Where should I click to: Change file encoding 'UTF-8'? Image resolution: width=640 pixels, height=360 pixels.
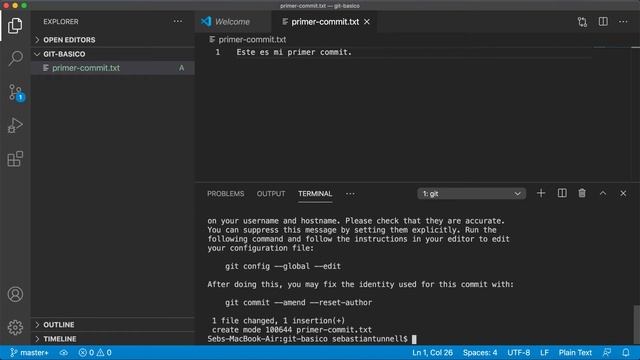coord(518,353)
